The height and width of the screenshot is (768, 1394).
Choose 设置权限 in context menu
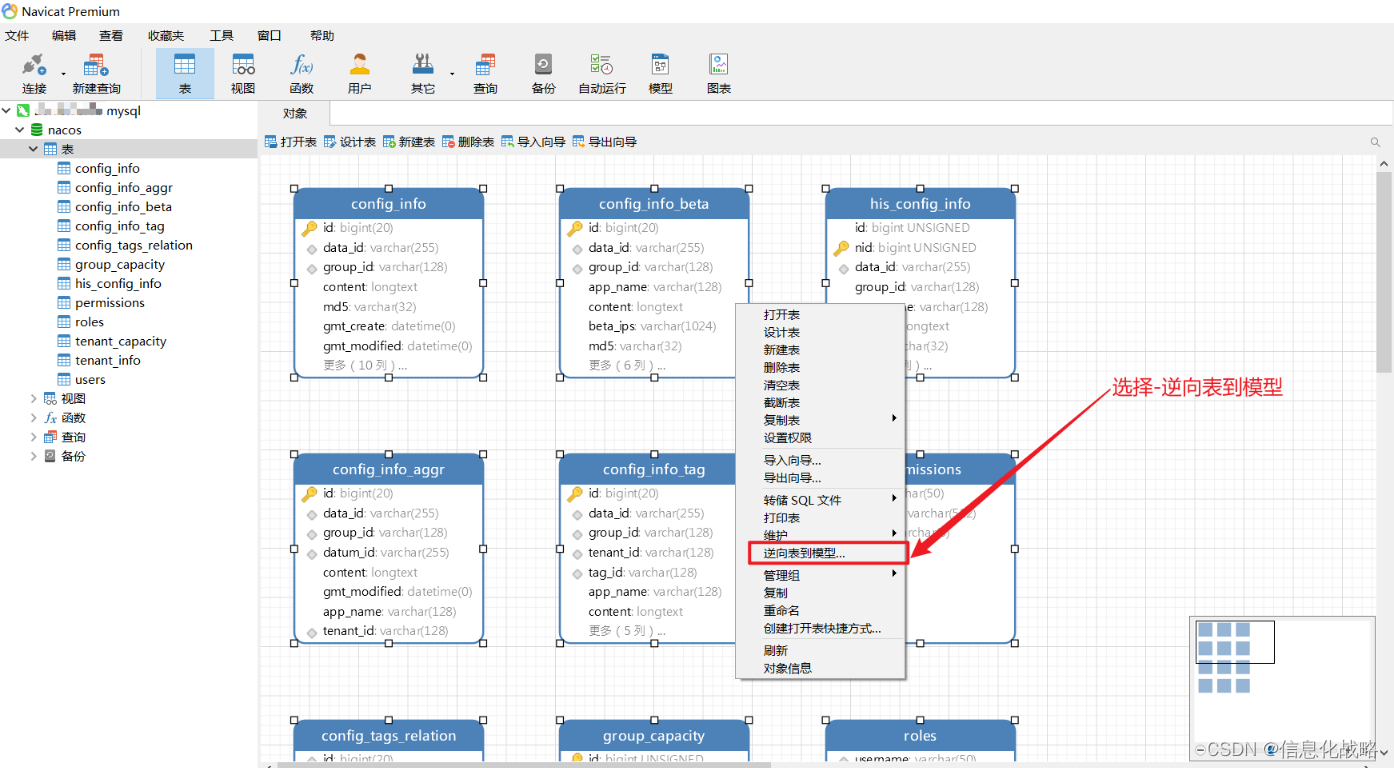pyautogui.click(x=820, y=438)
